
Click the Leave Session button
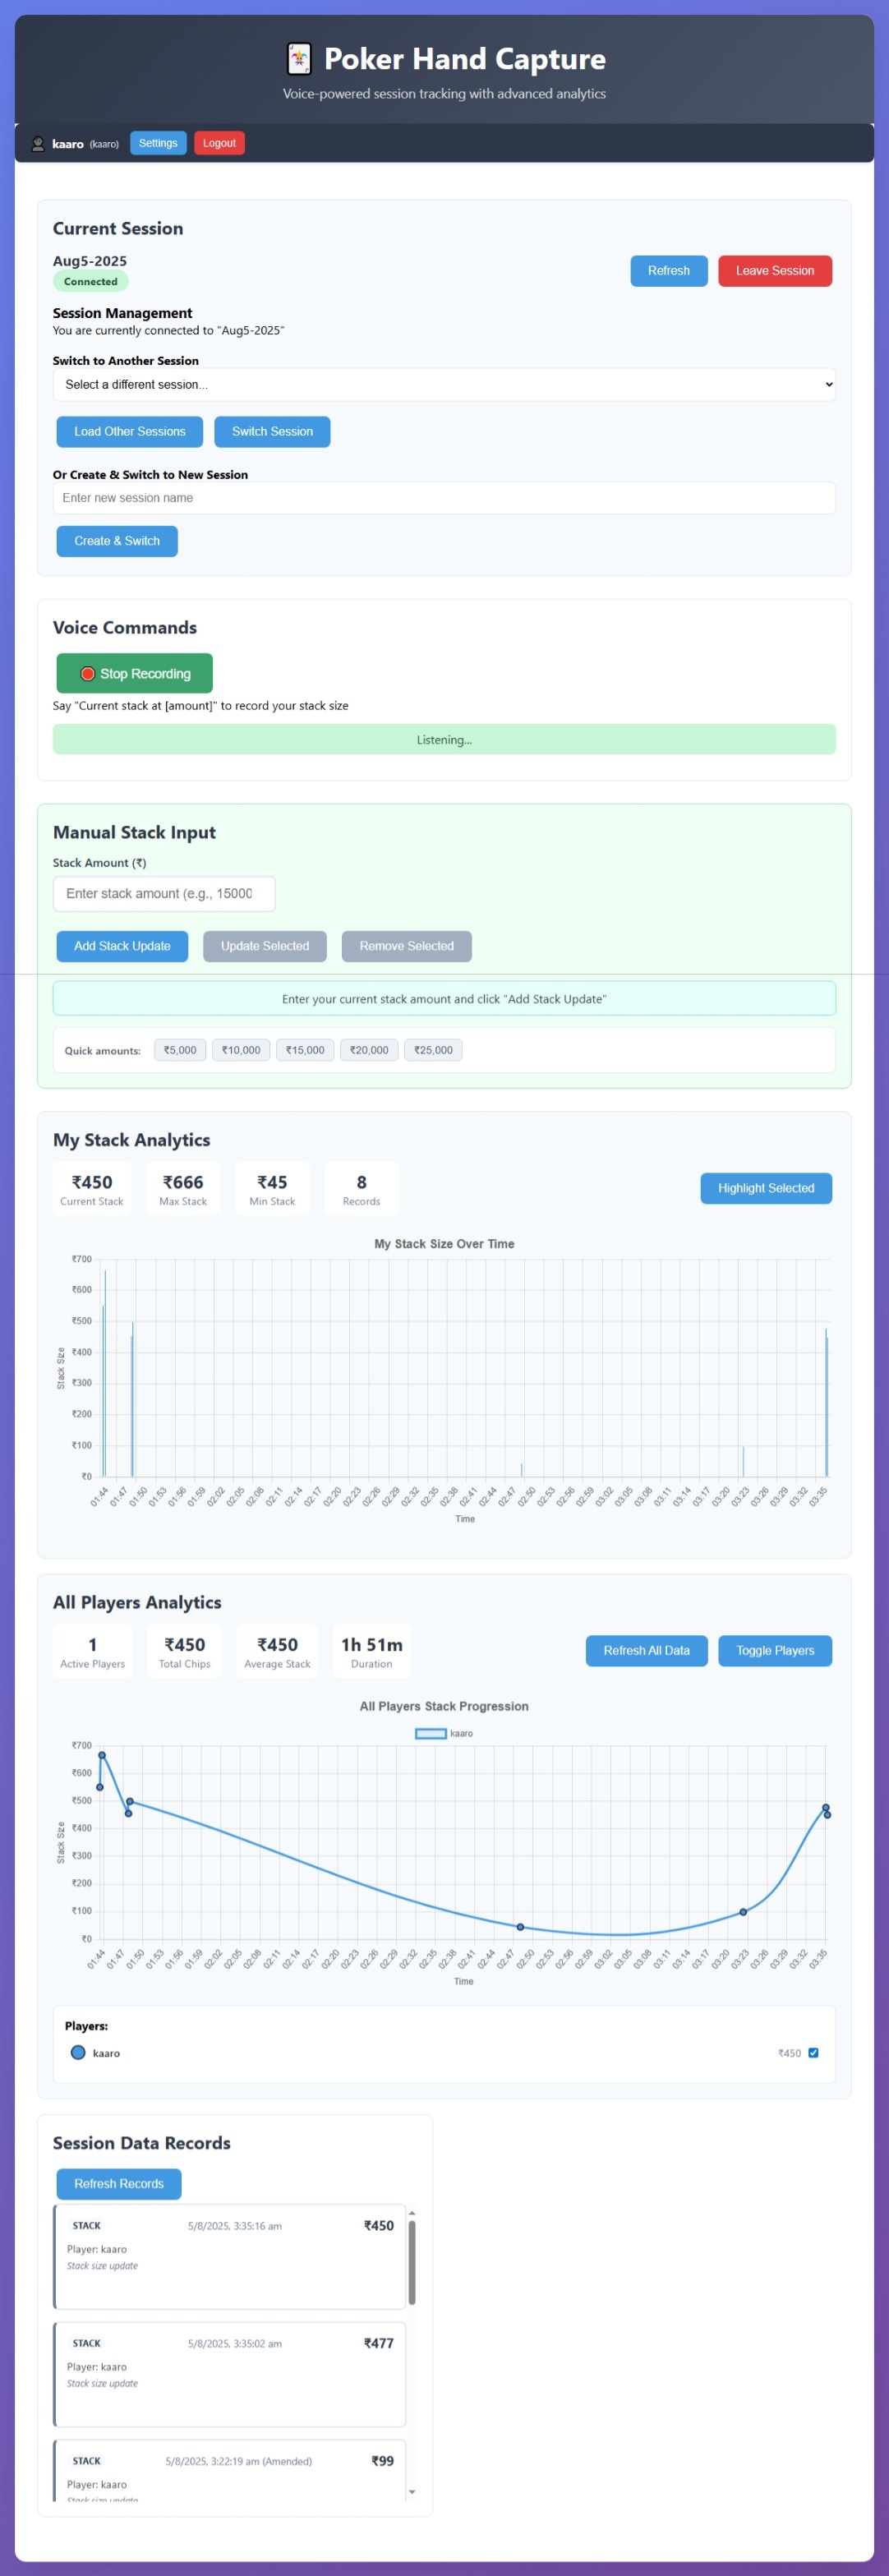pos(774,271)
